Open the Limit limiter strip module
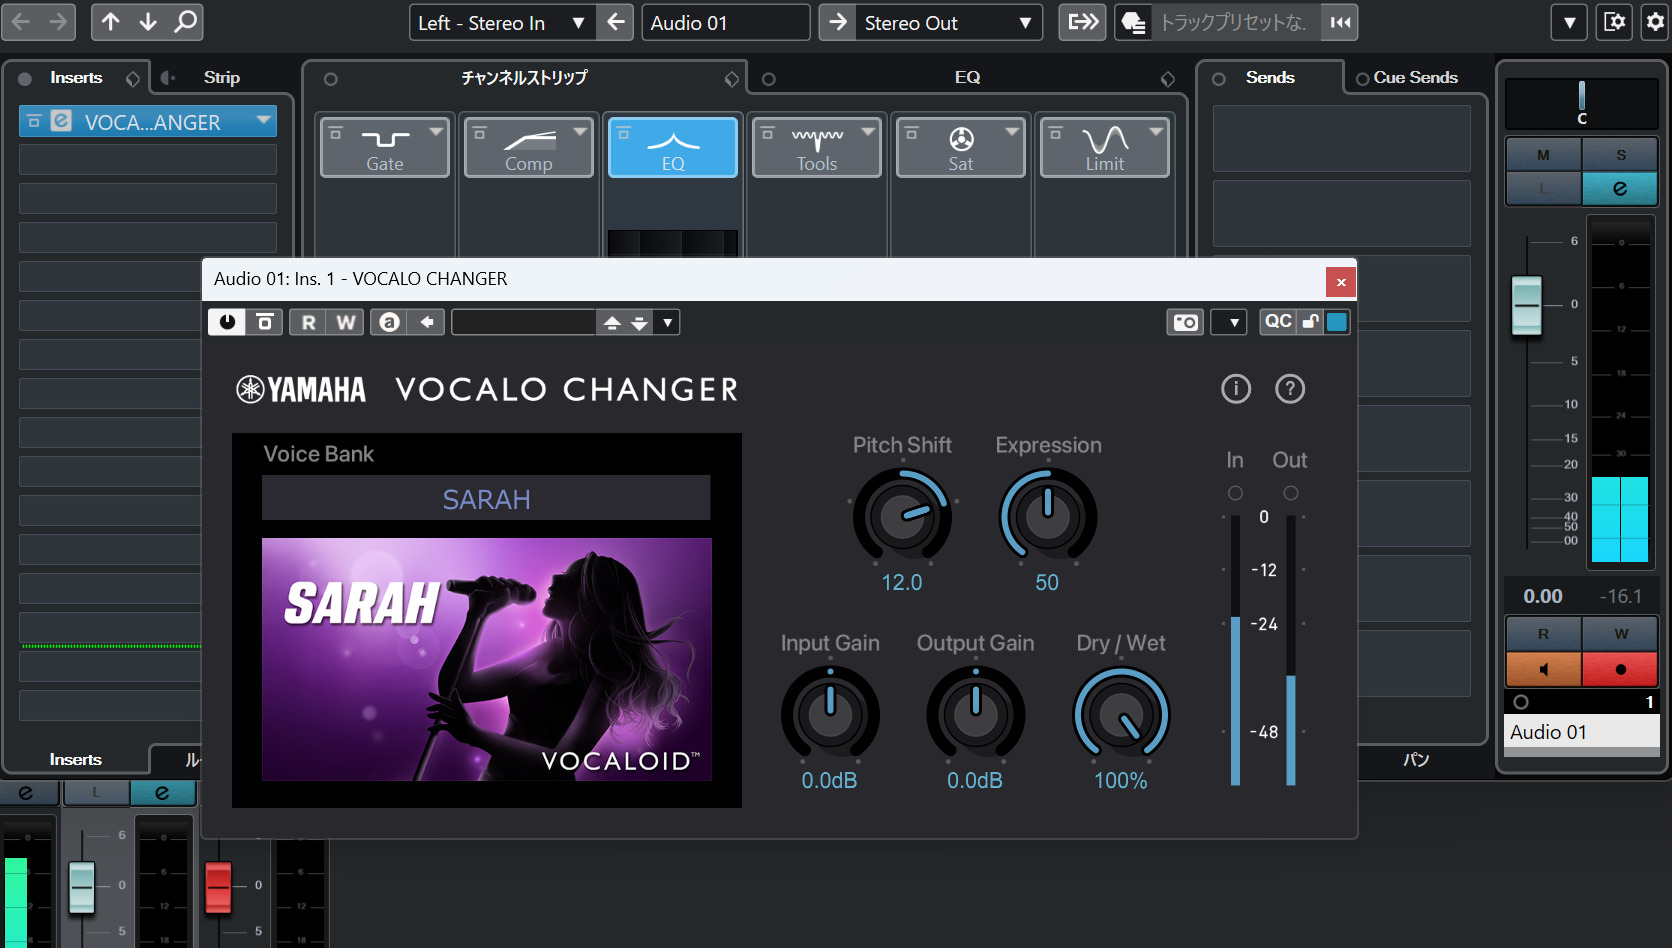 coord(1104,147)
